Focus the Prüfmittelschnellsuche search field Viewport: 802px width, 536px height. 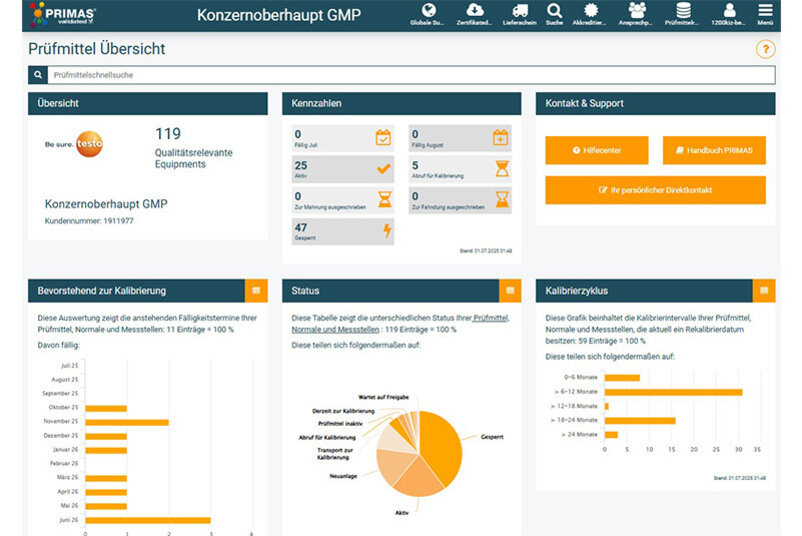point(410,75)
